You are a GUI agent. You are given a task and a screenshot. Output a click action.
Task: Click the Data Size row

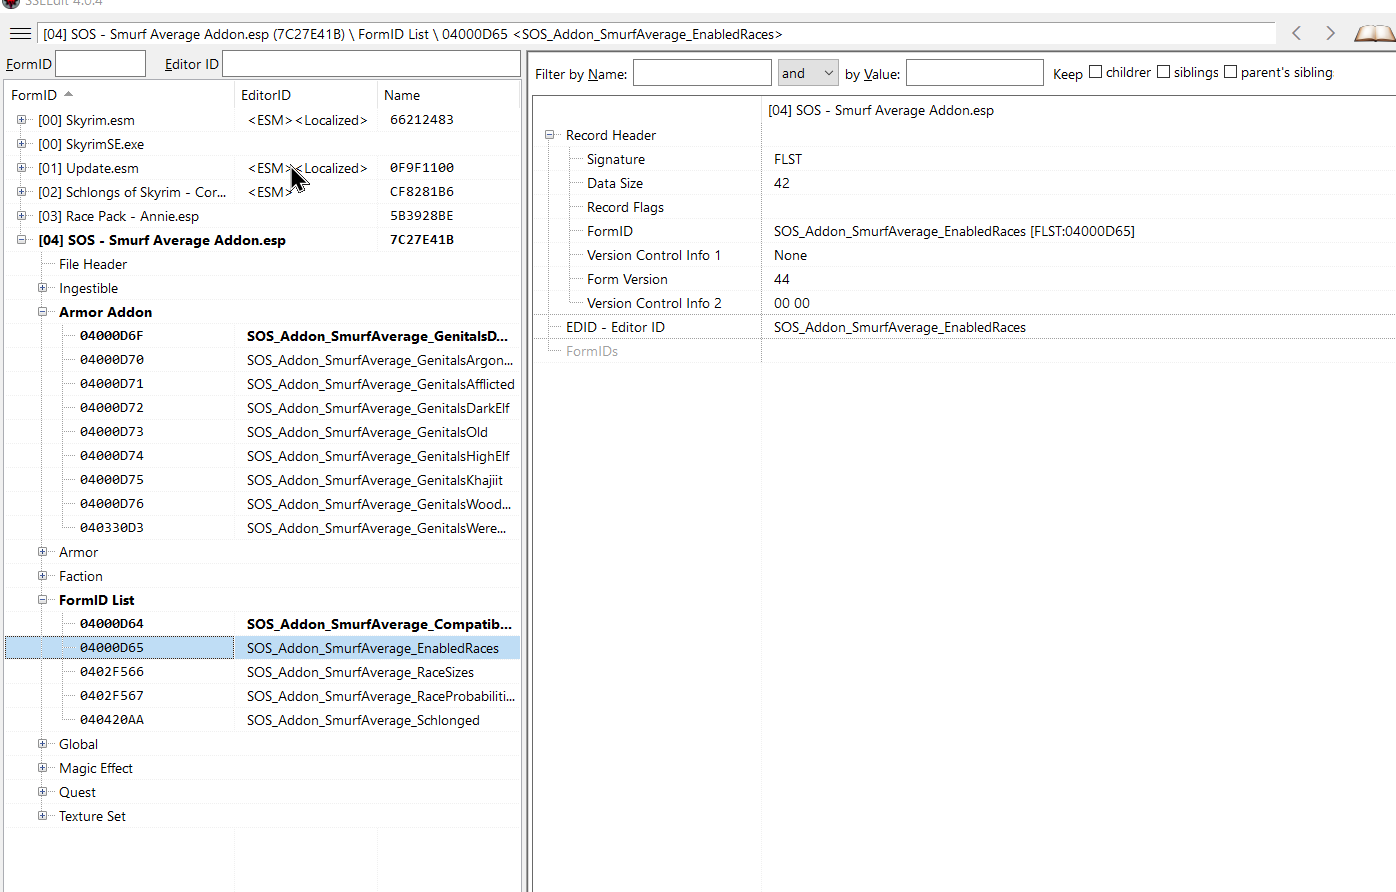pos(964,183)
